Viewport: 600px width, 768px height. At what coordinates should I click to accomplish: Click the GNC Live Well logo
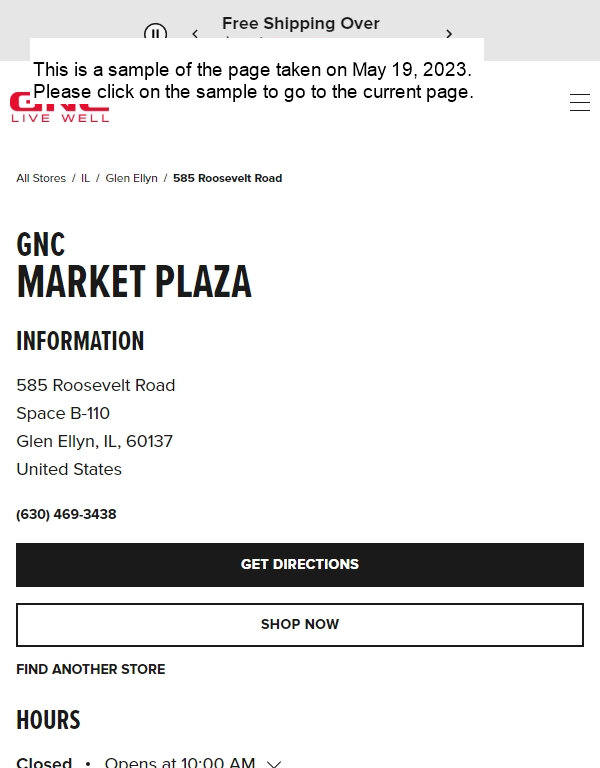[x=59, y=107]
